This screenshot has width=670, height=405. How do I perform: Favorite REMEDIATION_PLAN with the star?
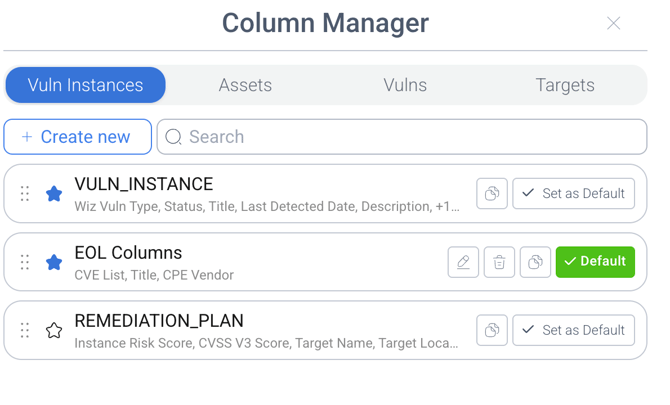54,330
